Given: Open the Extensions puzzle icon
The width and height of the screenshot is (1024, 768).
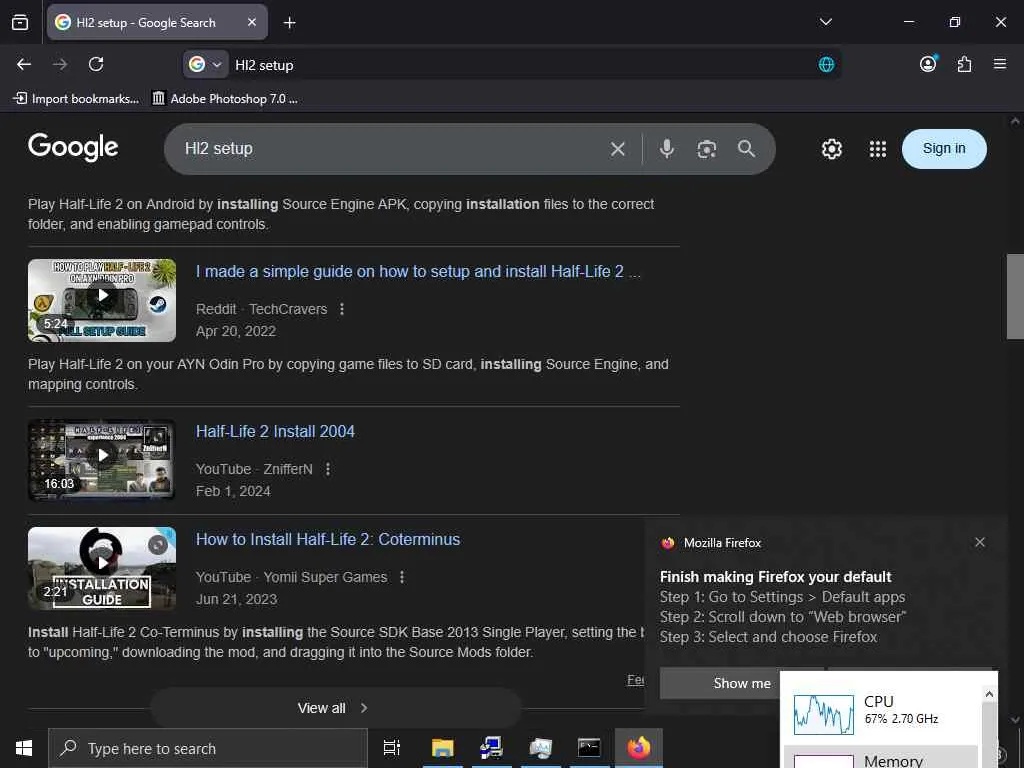Looking at the screenshot, I should [x=964, y=64].
